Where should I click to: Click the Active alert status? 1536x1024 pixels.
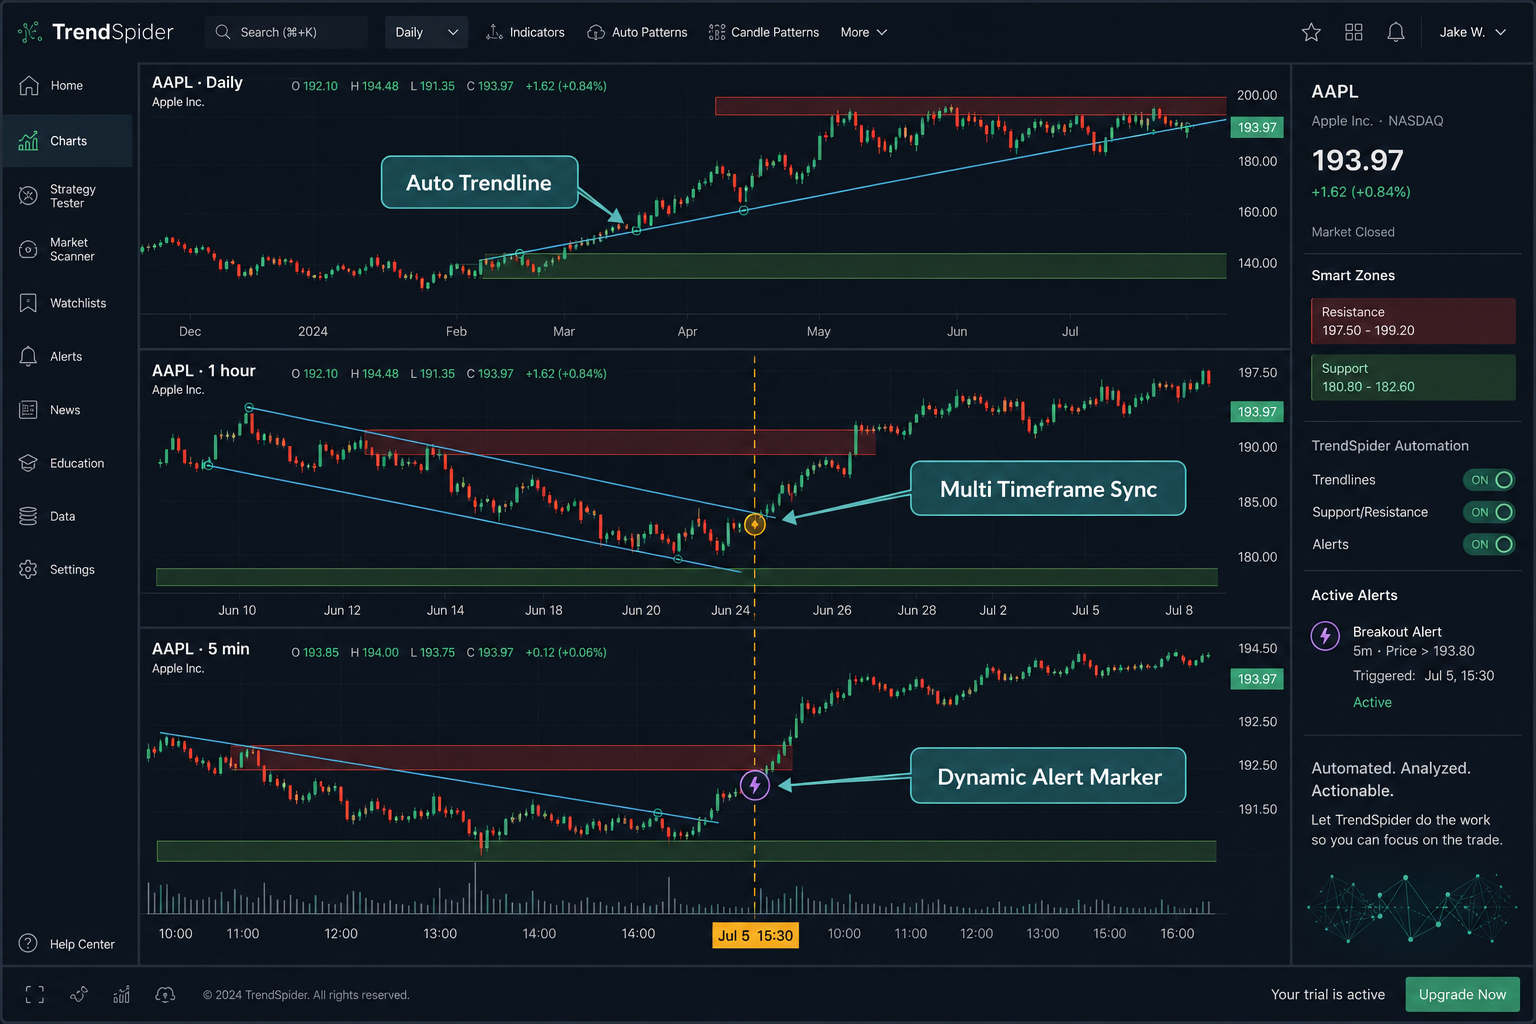coord(1372,702)
